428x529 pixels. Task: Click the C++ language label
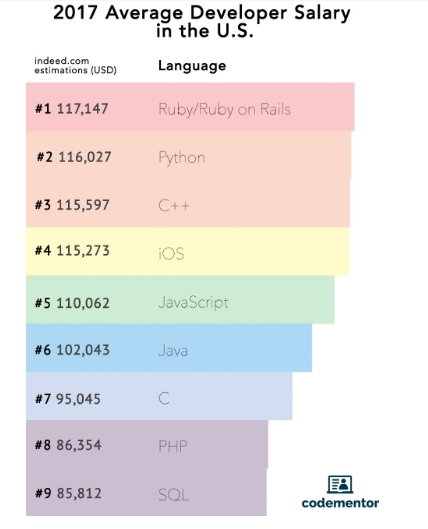[x=174, y=205]
